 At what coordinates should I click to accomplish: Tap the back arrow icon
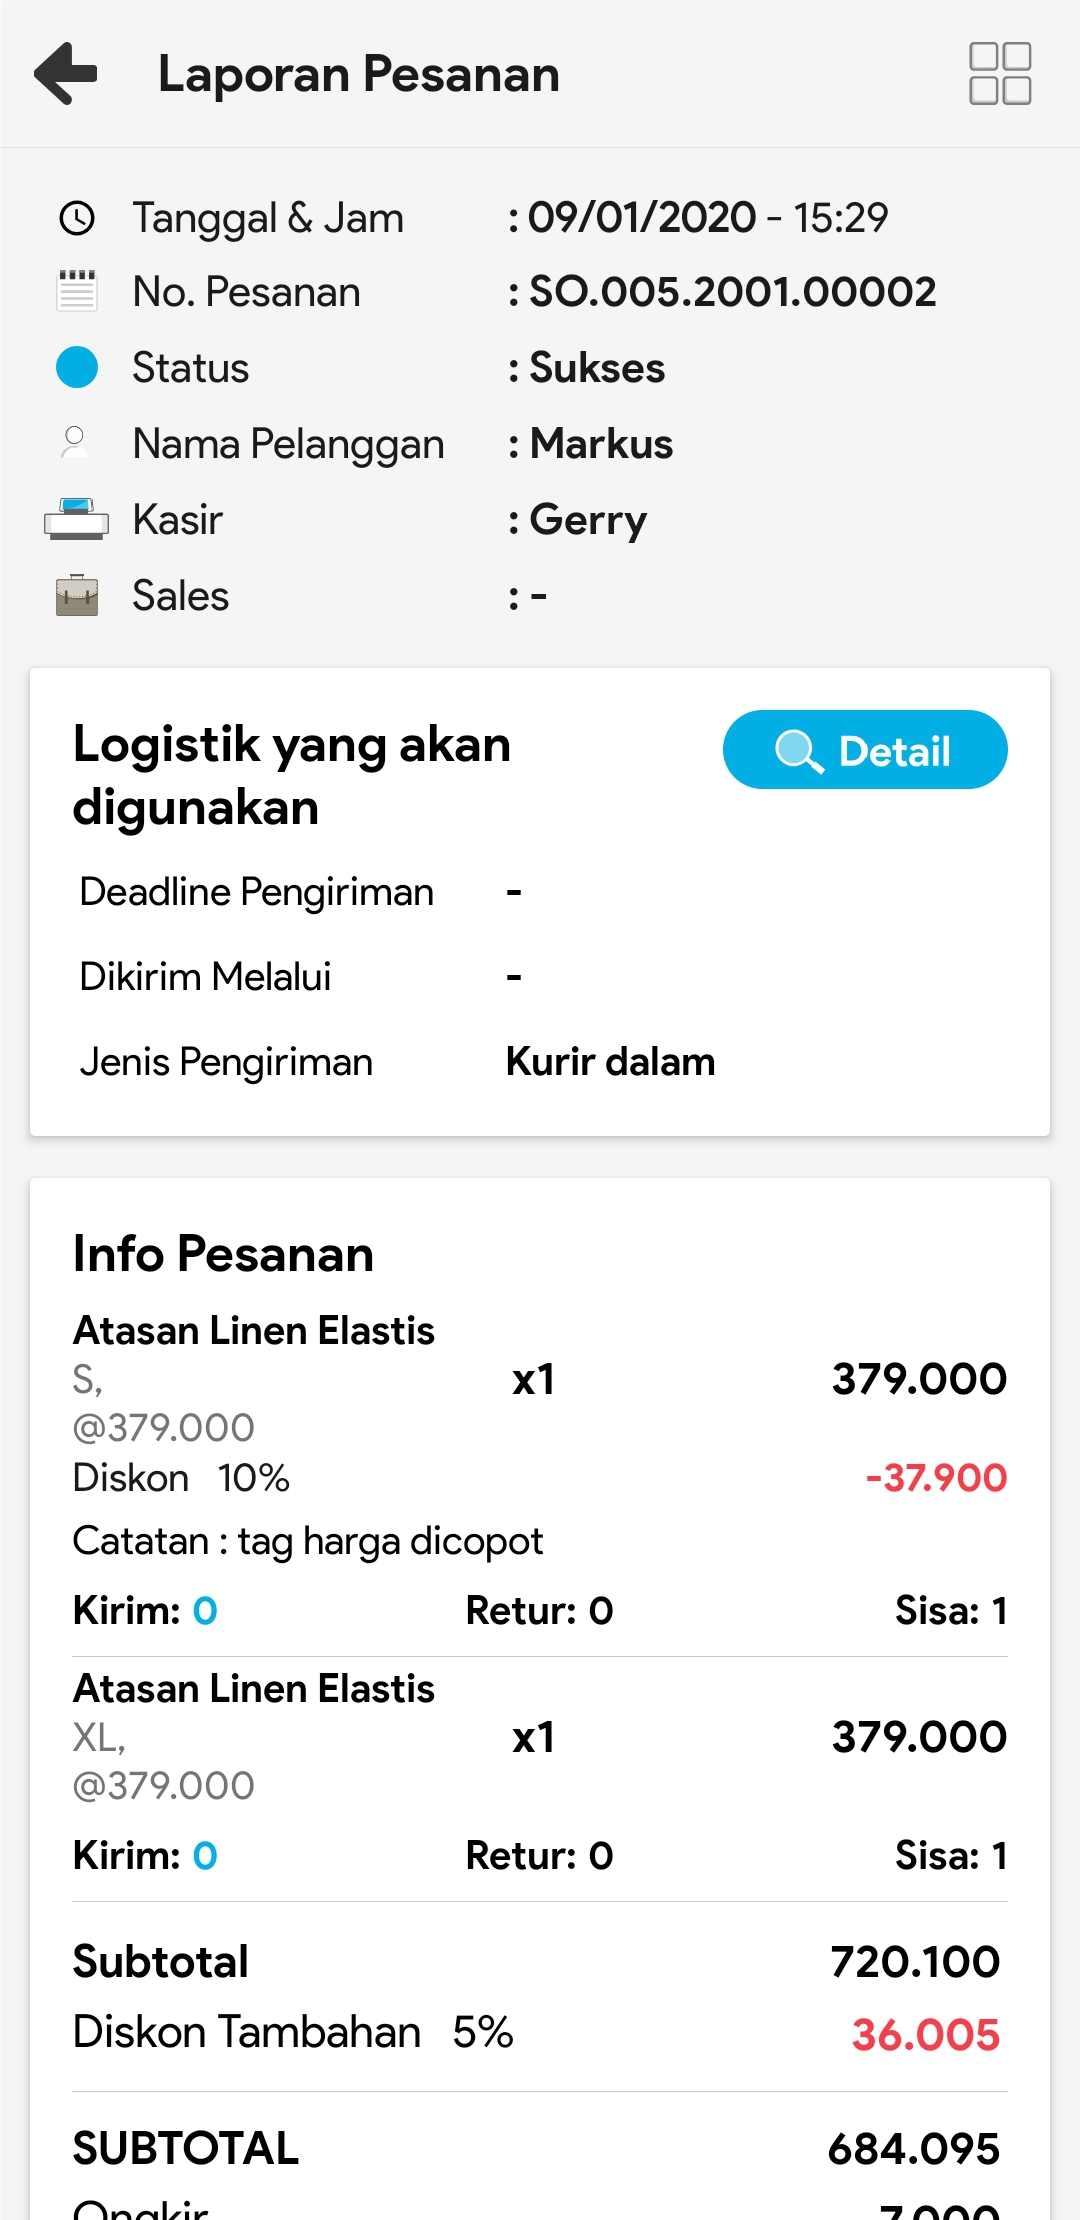click(66, 74)
